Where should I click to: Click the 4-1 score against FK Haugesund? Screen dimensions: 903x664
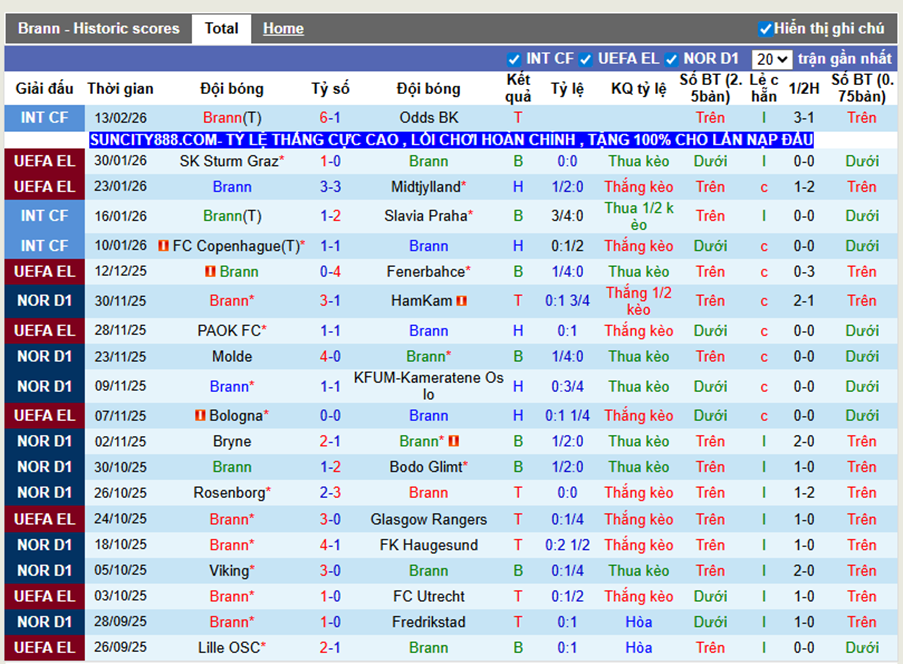coord(330,545)
